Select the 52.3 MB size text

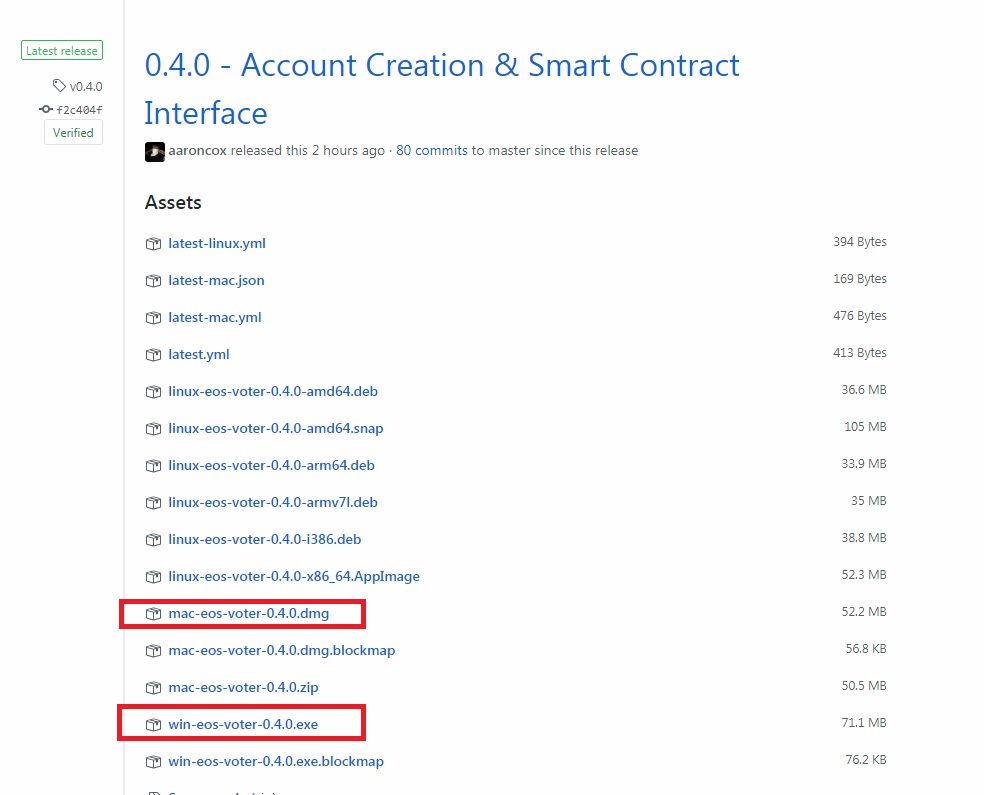864,575
